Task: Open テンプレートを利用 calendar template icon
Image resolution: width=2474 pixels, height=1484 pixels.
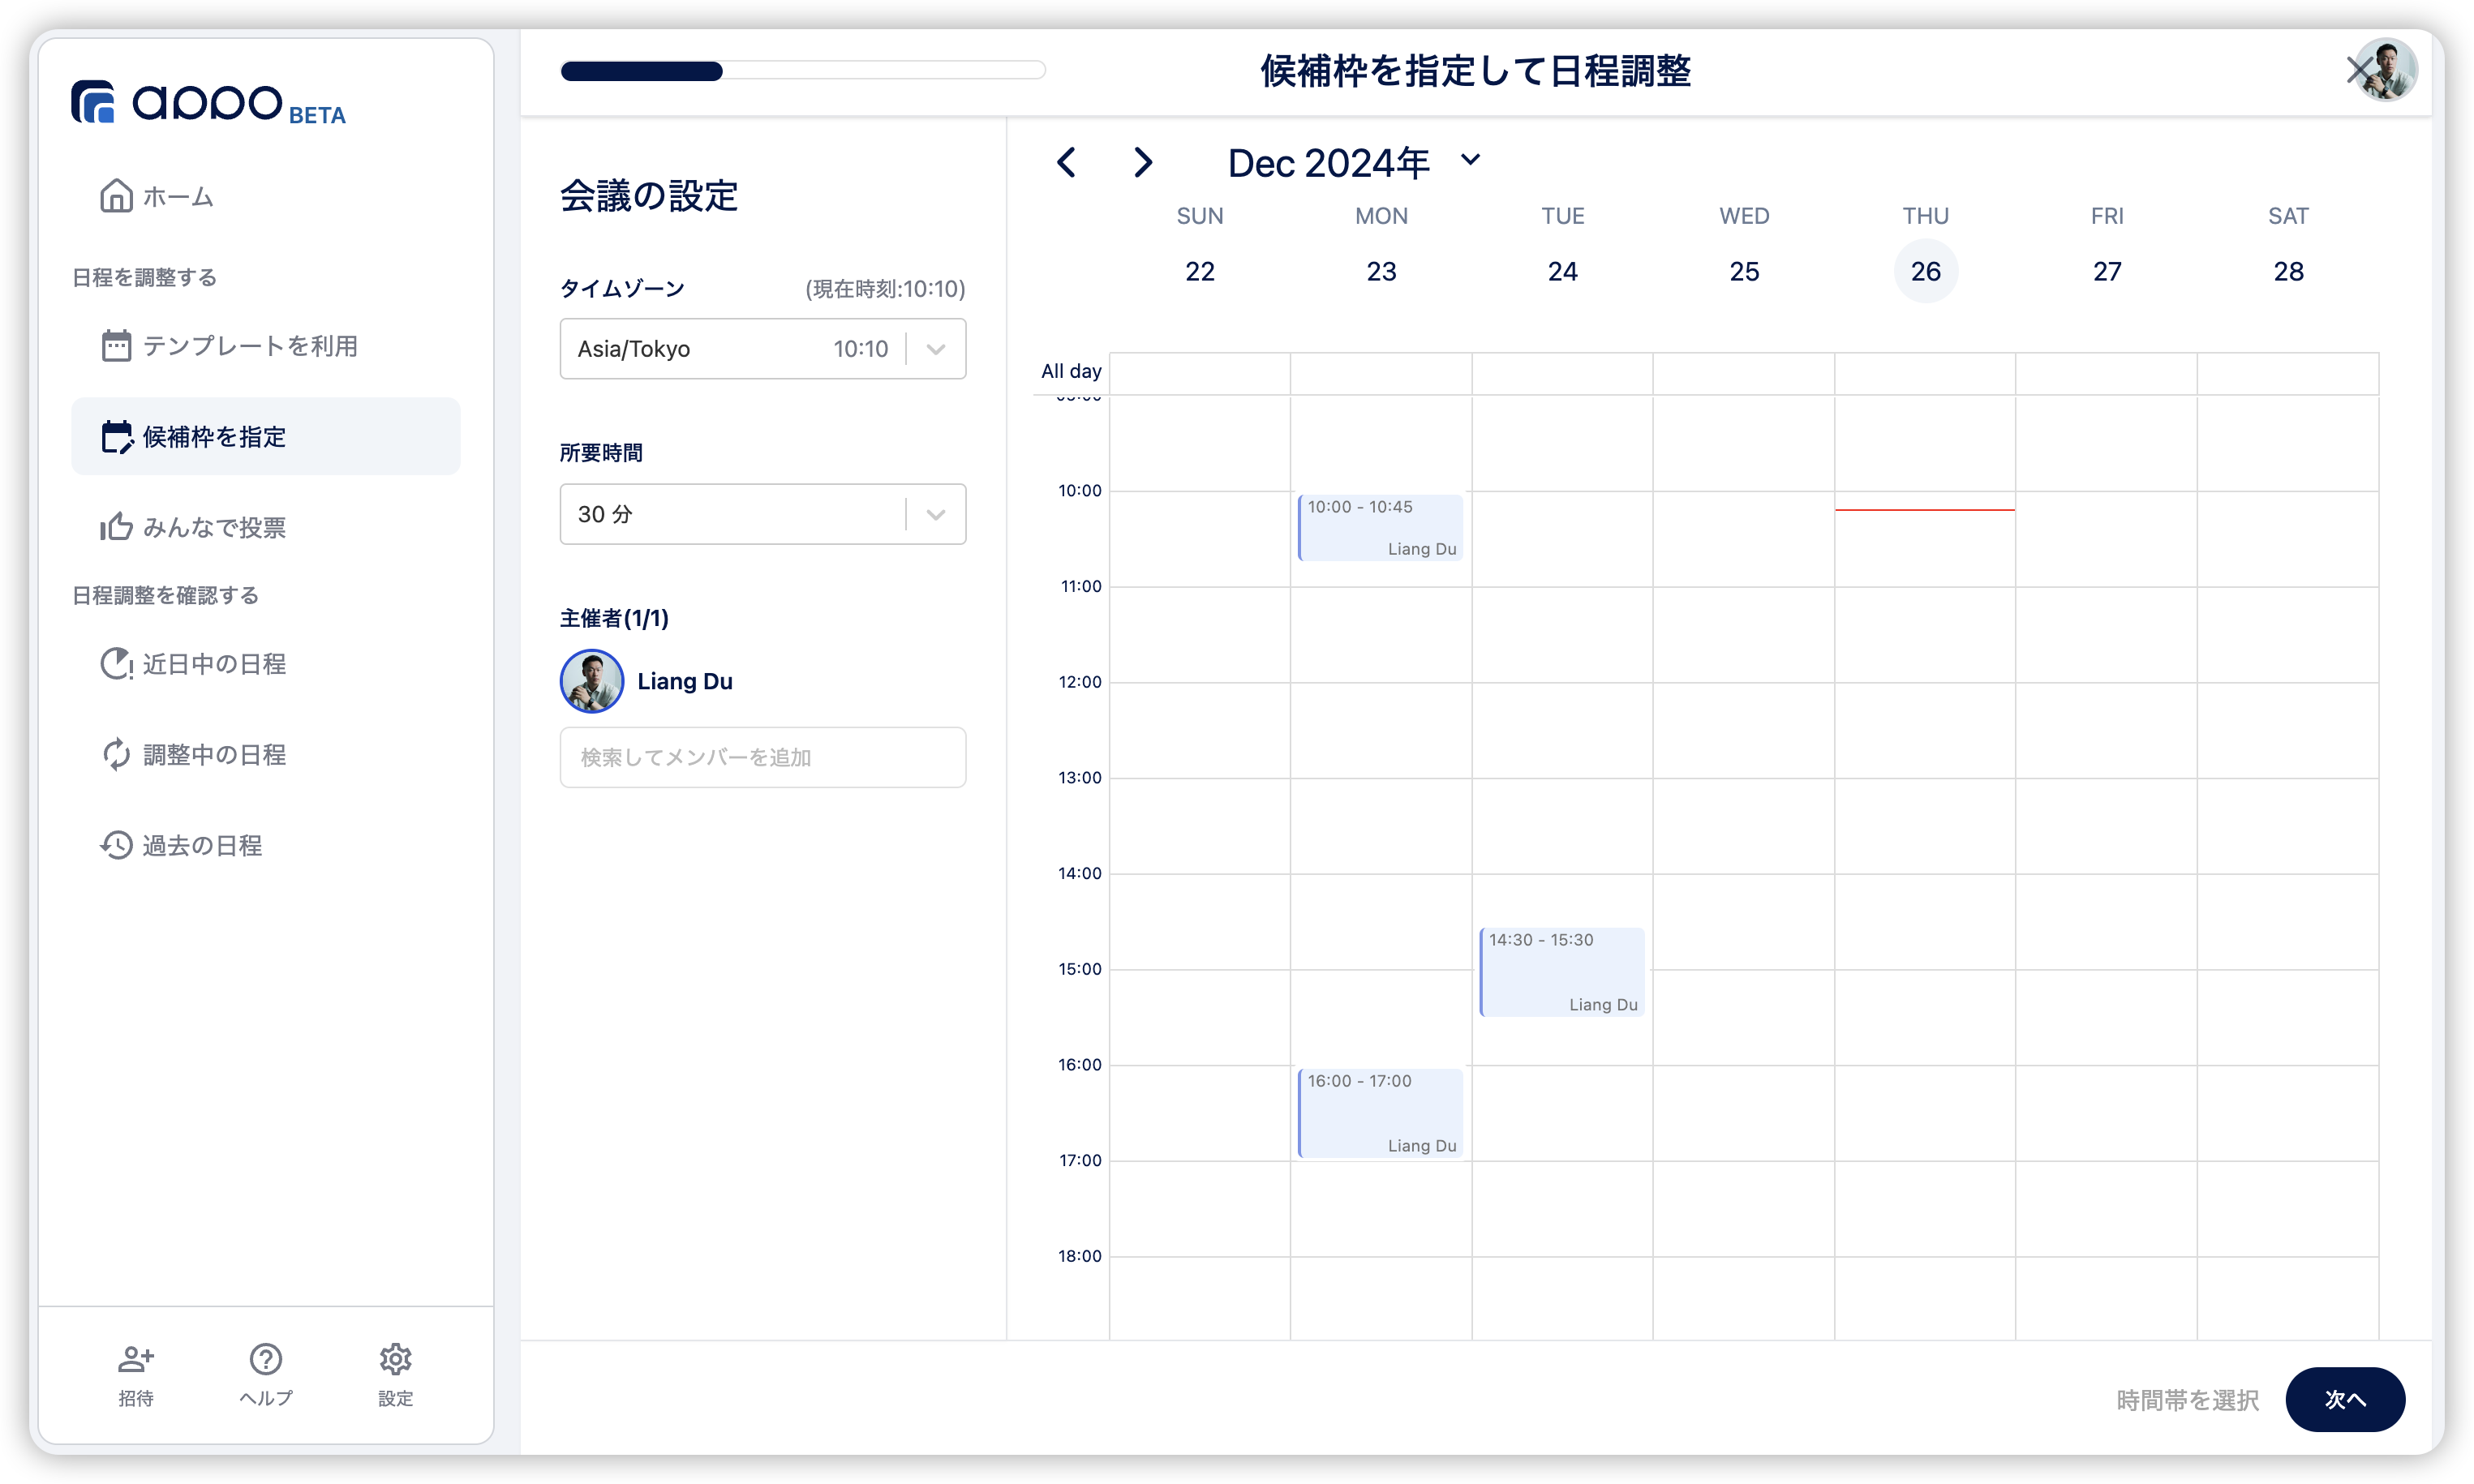Action: click(116, 346)
